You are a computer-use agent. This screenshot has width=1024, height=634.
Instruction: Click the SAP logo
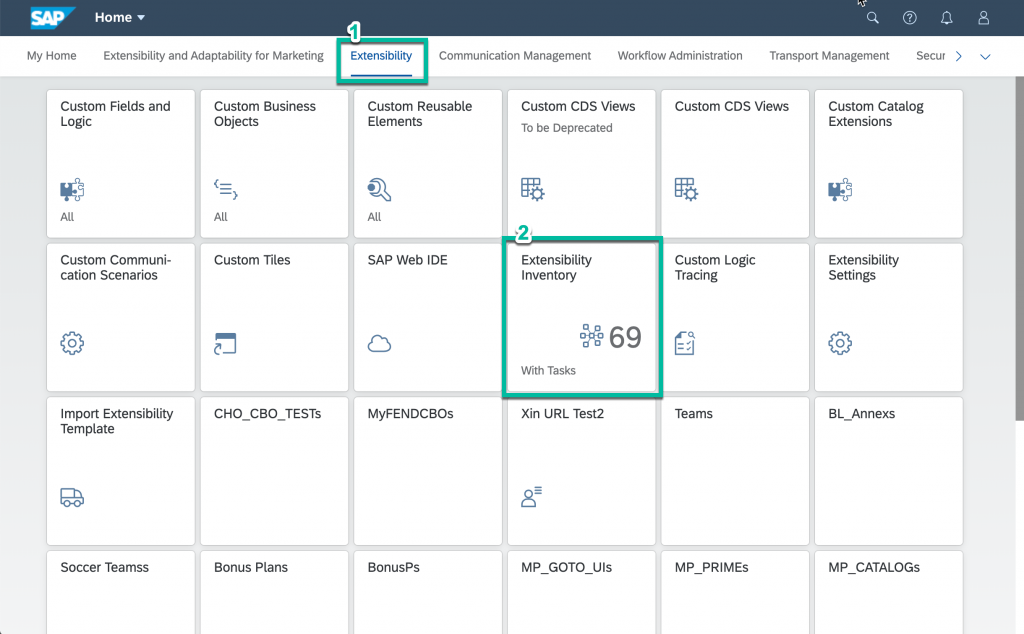[x=52, y=18]
